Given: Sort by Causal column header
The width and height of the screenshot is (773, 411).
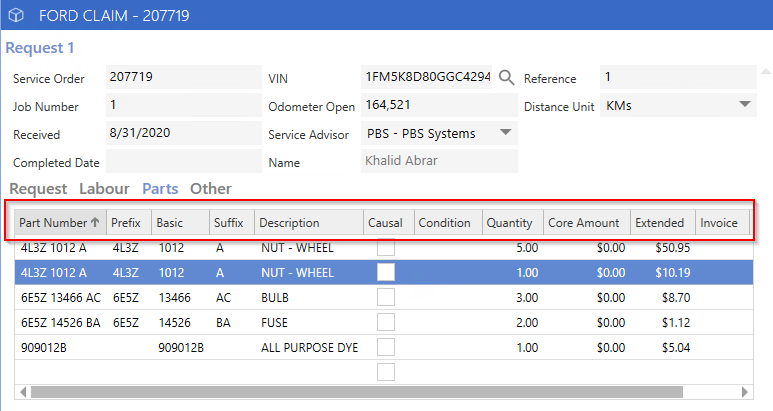Looking at the screenshot, I should pos(389,223).
